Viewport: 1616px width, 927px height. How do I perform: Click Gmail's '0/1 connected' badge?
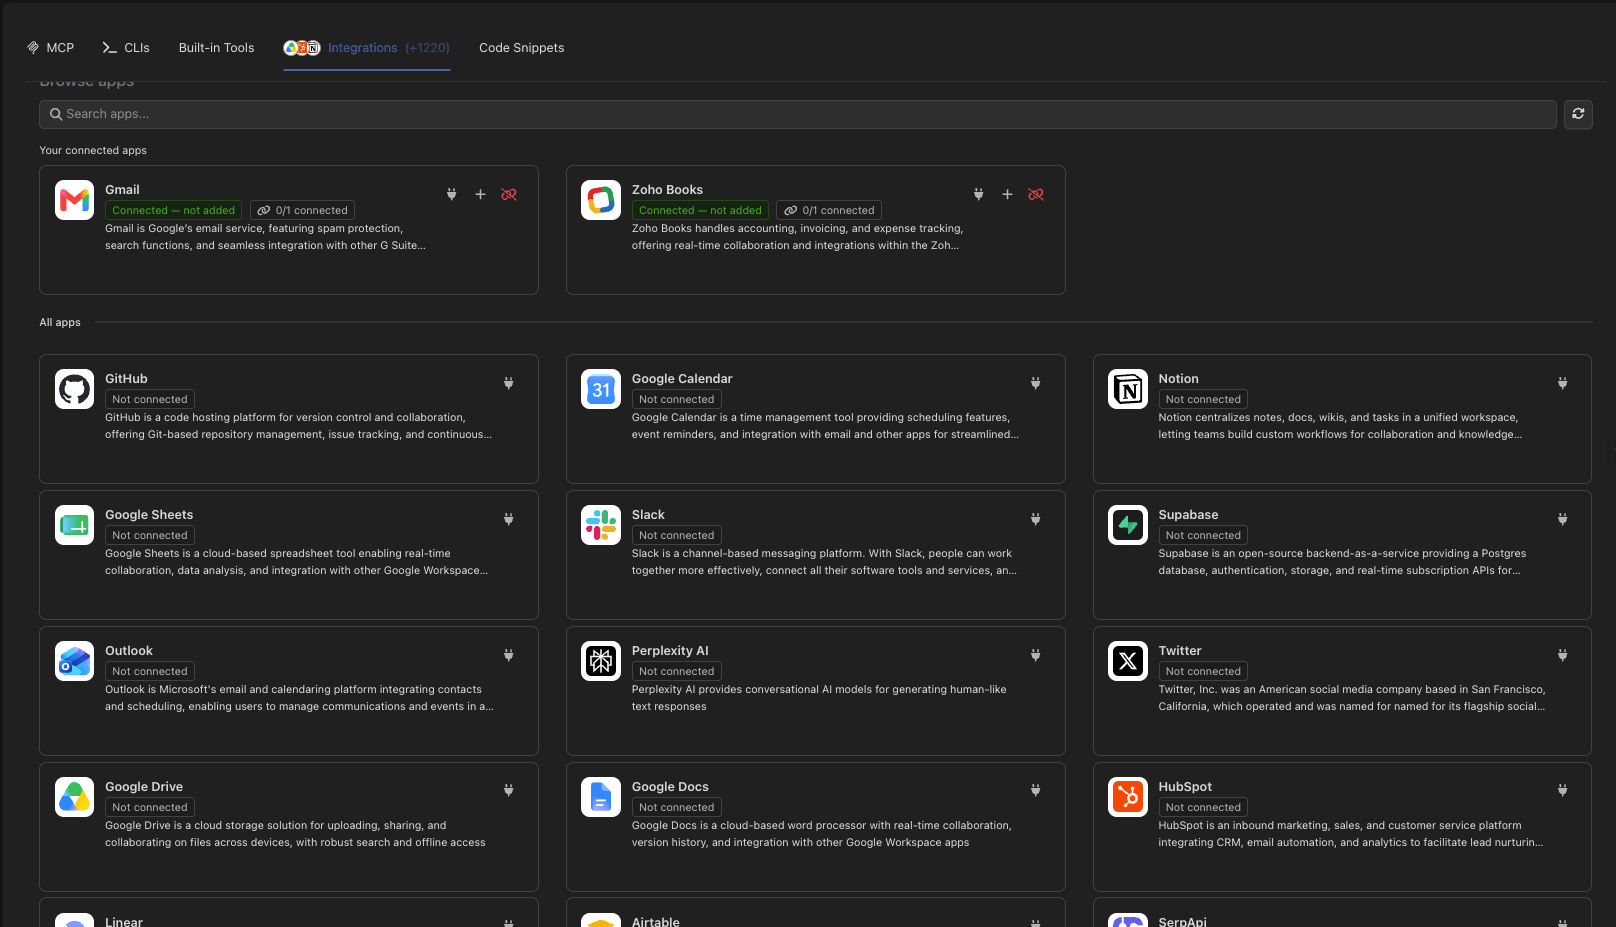[302, 210]
